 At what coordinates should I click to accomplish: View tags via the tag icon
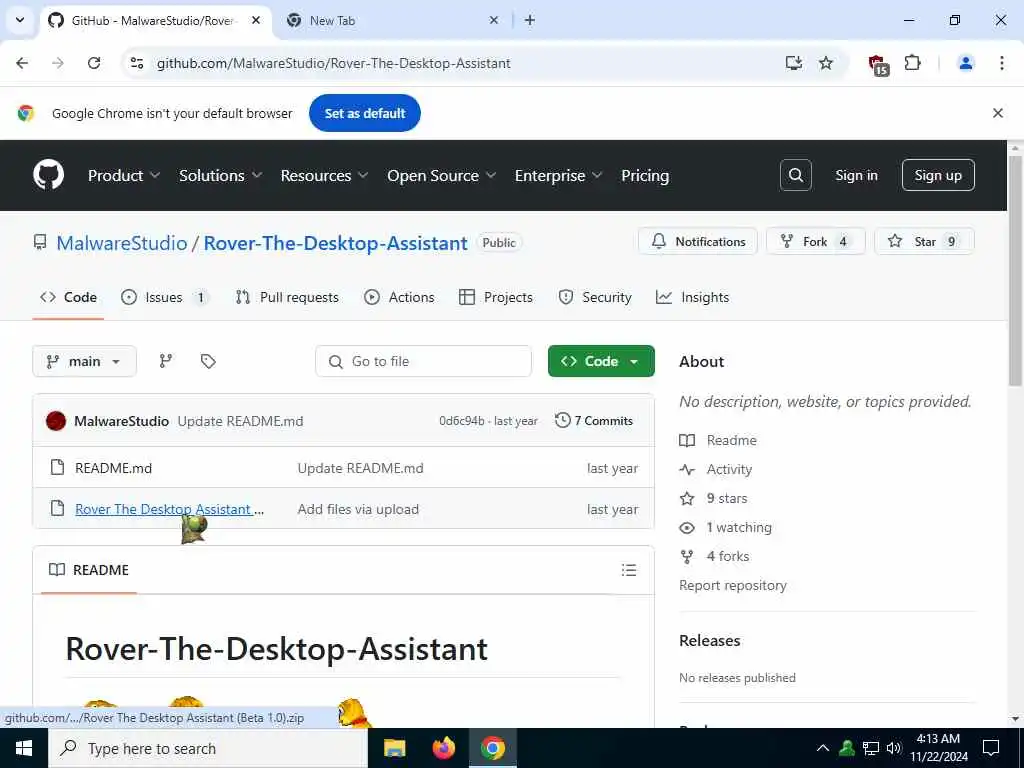[x=208, y=361]
